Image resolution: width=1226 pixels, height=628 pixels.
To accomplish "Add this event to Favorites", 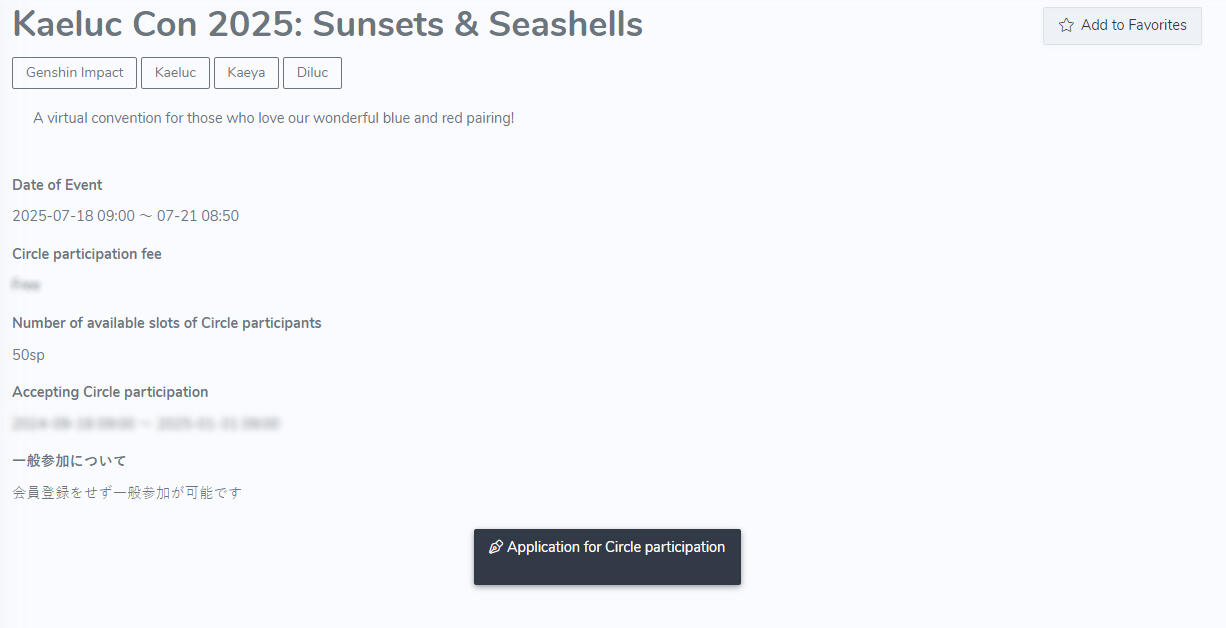I will click(1122, 26).
